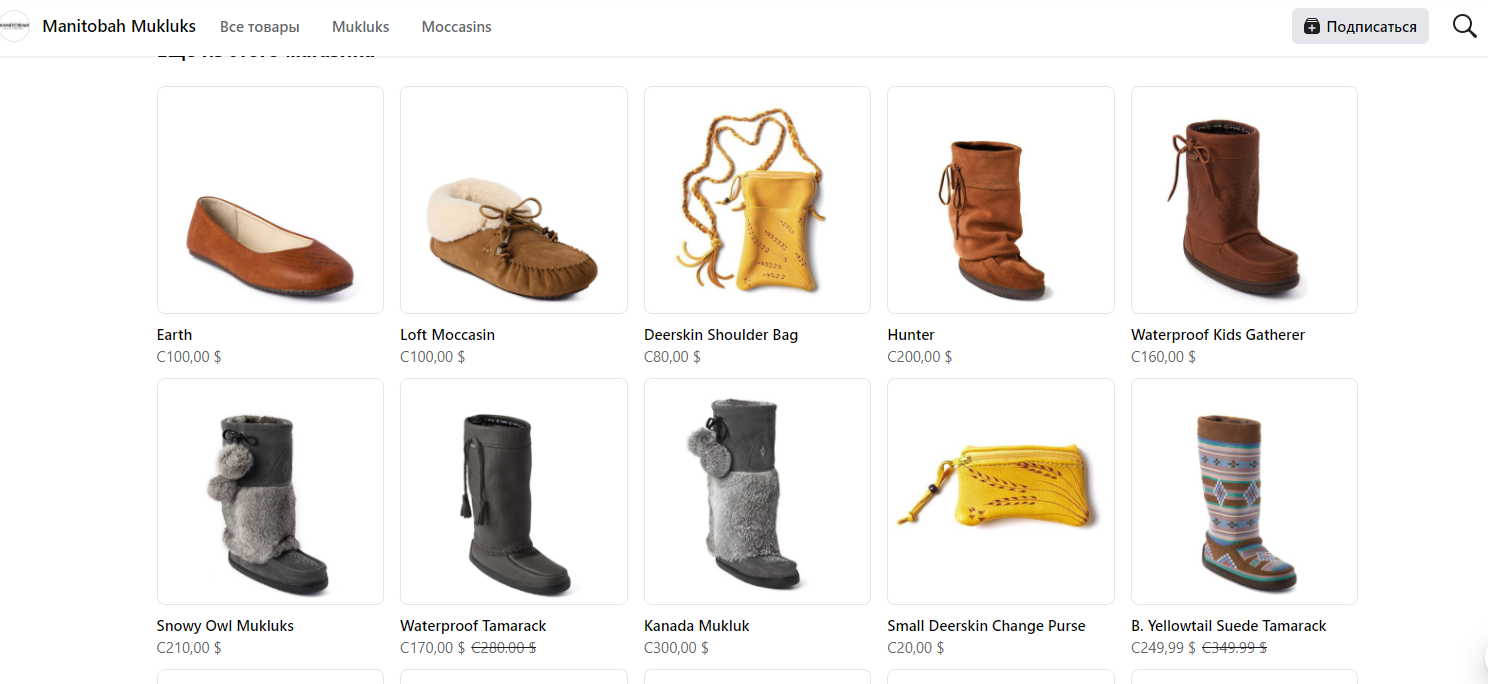
Task: Select the Loft Moccasin product image
Action: 513,200
